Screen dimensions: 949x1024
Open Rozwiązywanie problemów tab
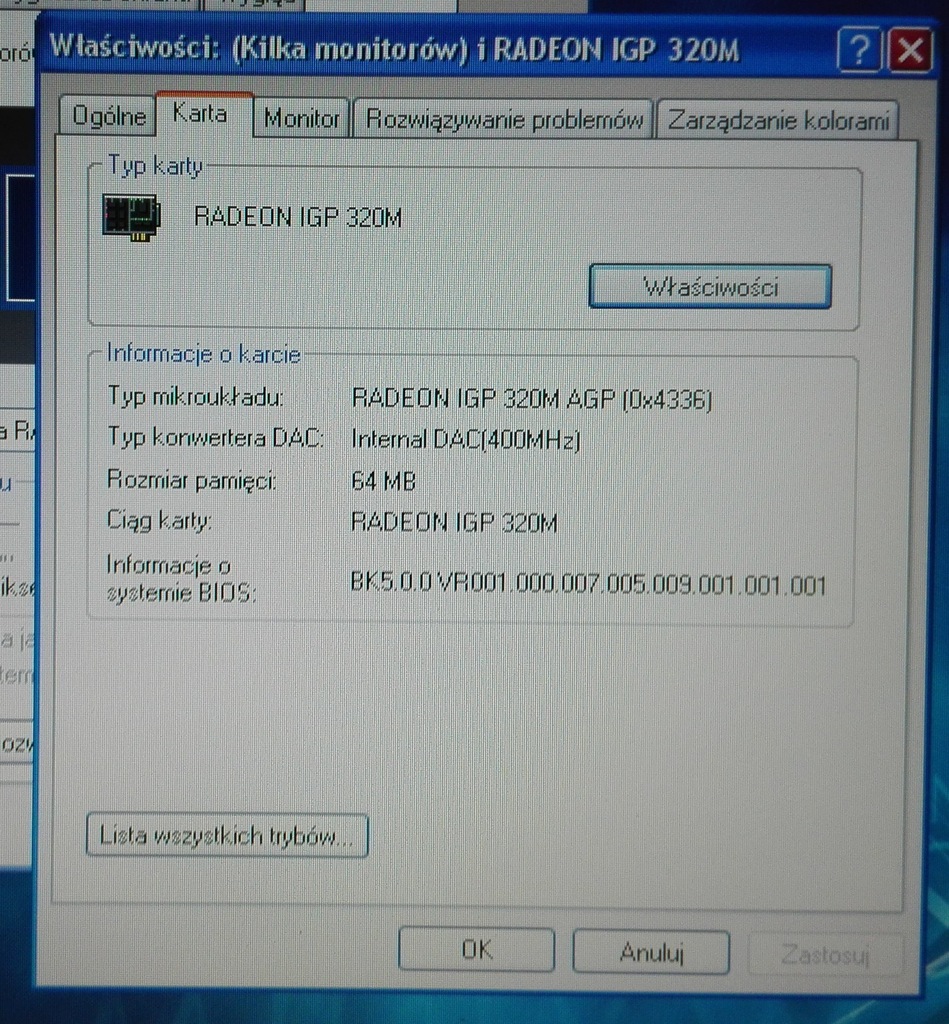[504, 120]
